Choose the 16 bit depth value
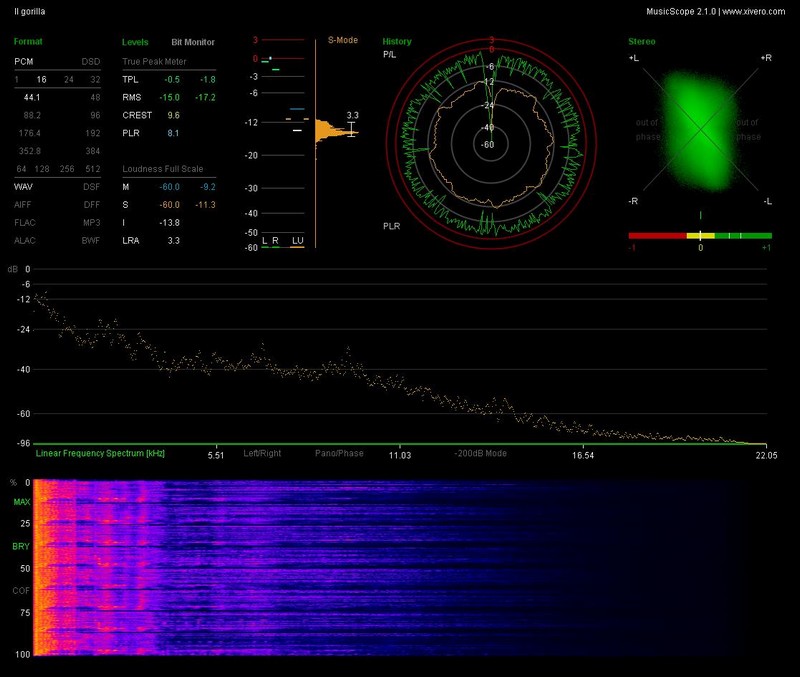The image size is (800, 677). click(x=41, y=80)
